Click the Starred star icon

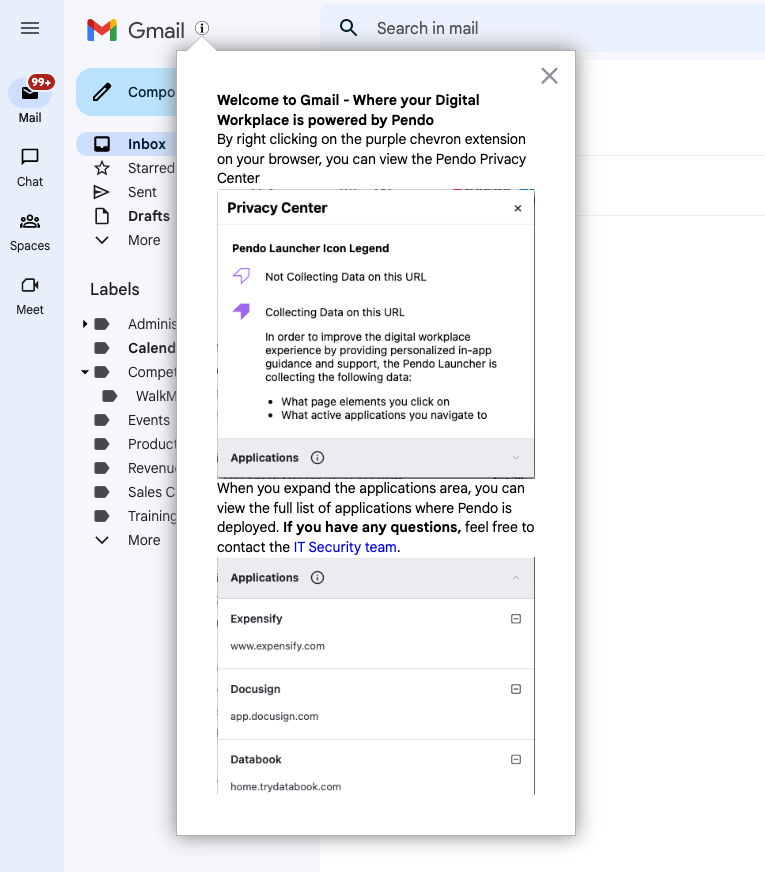(x=102, y=168)
